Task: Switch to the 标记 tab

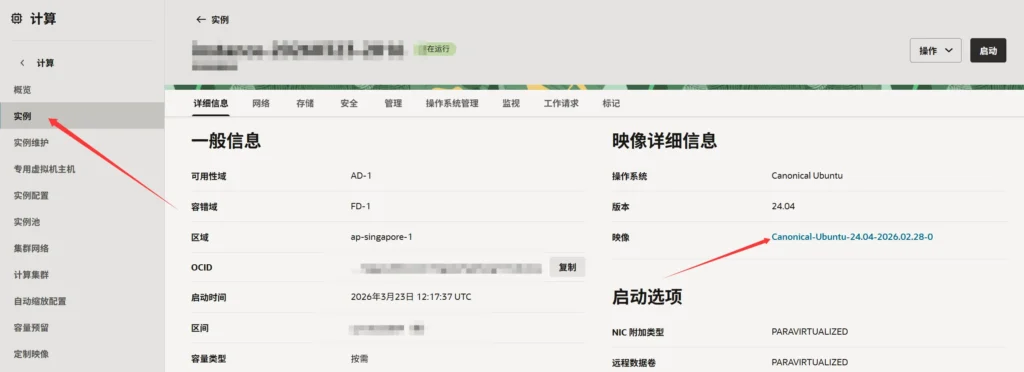Action: tap(611, 103)
